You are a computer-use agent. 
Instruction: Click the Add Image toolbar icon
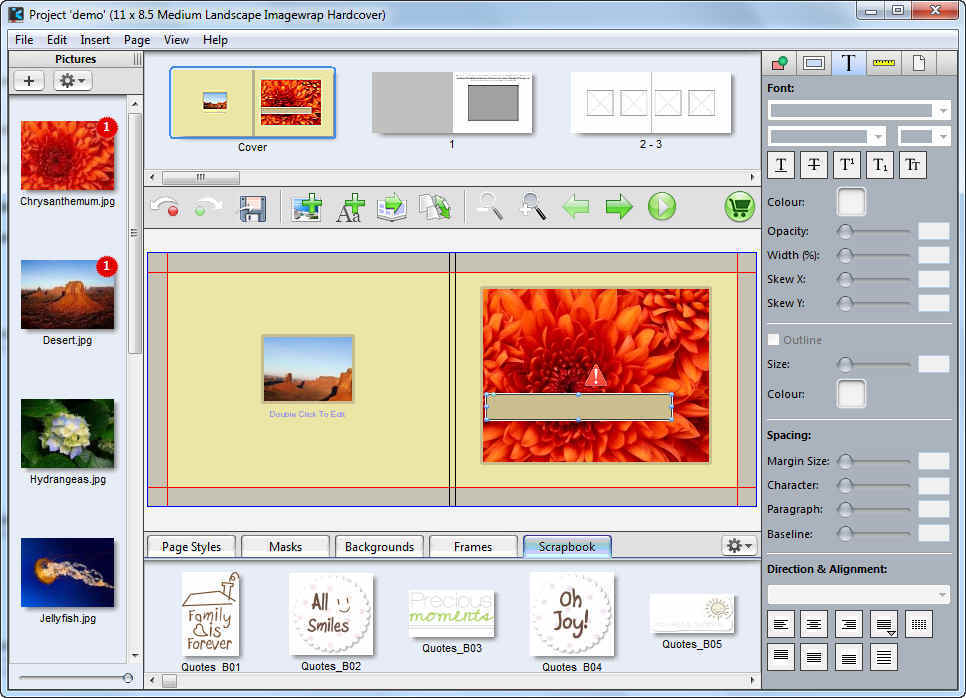304,207
